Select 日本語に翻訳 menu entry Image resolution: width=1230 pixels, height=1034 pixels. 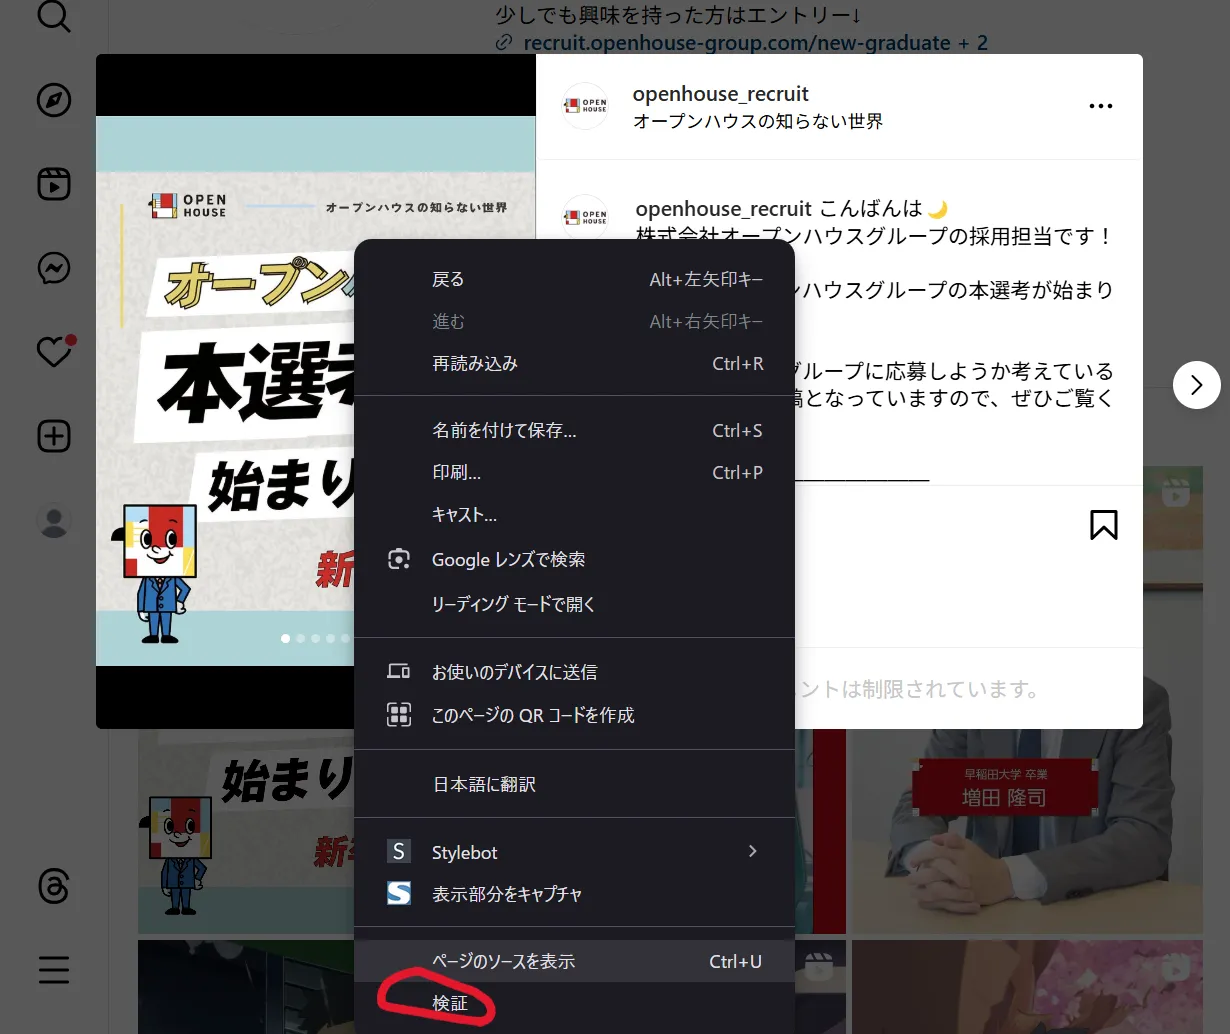coord(574,784)
